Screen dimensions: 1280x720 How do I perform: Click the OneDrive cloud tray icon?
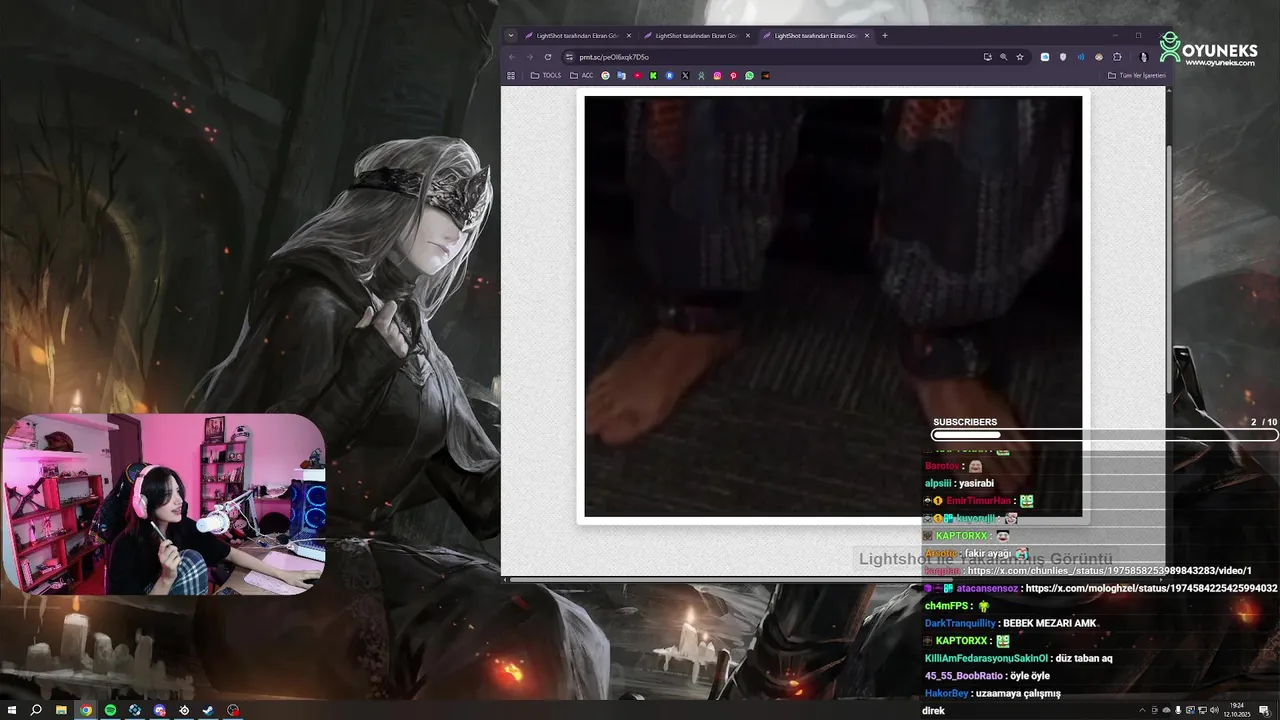pyautogui.click(x=1166, y=710)
